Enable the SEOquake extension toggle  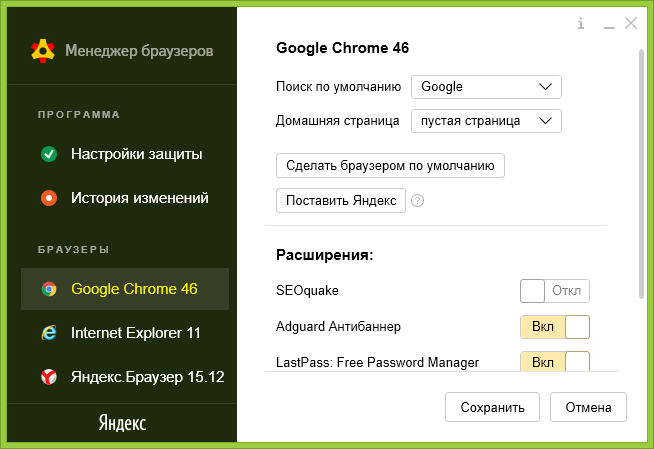[555, 291]
